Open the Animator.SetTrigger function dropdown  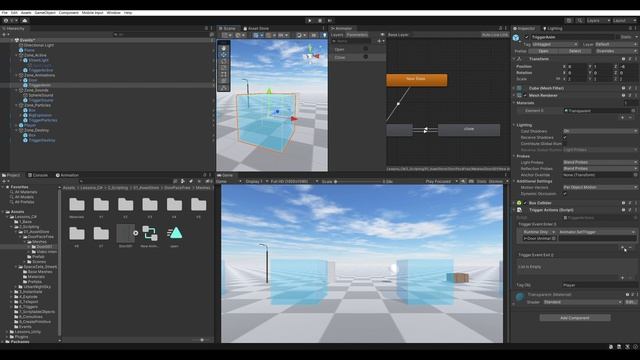coord(597,232)
